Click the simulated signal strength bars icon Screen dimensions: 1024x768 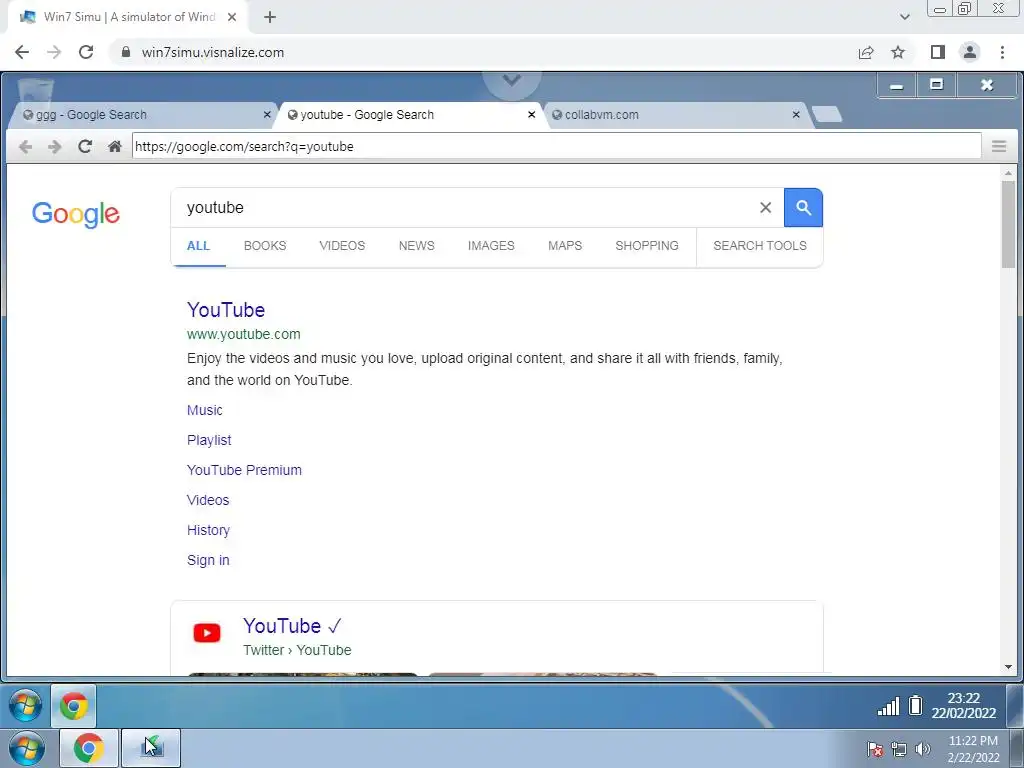point(888,706)
